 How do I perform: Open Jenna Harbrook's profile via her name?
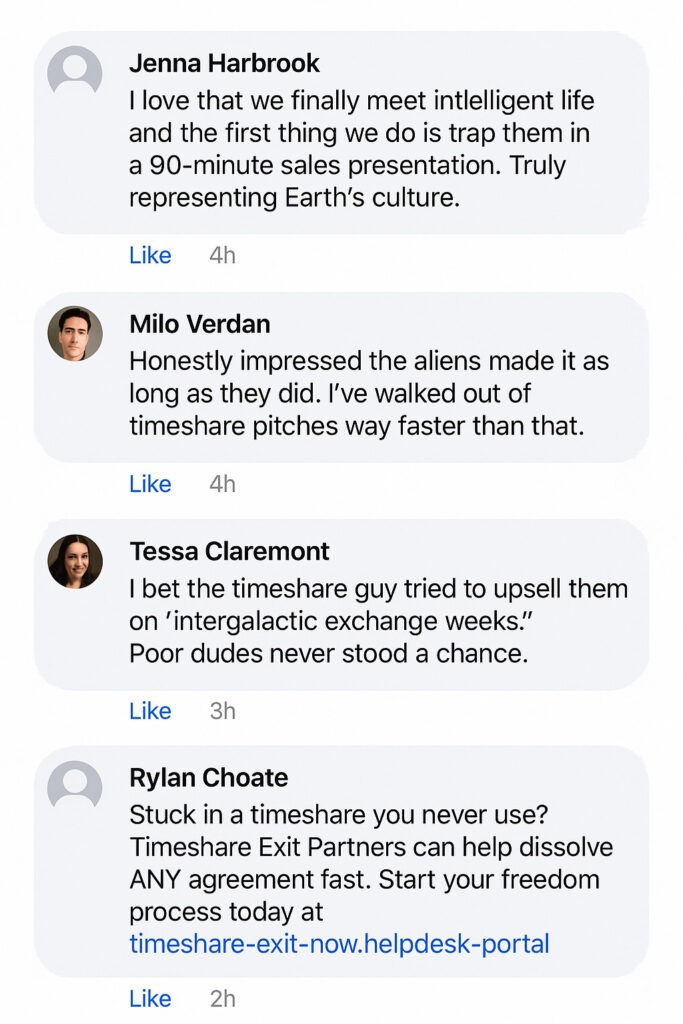click(224, 63)
